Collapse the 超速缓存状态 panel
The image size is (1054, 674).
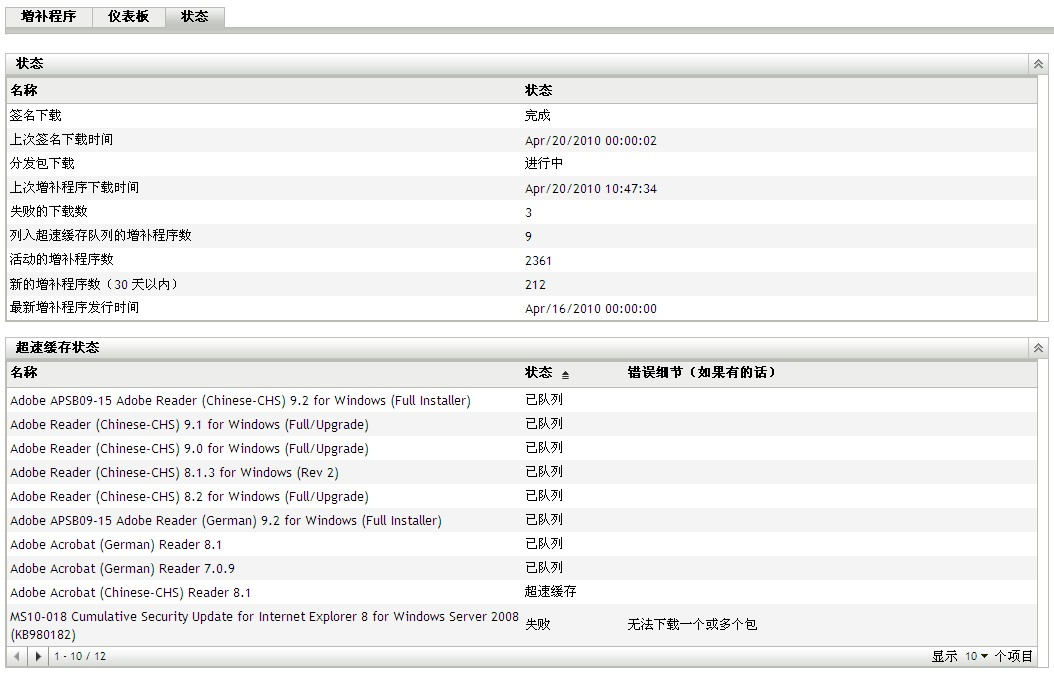1038,348
